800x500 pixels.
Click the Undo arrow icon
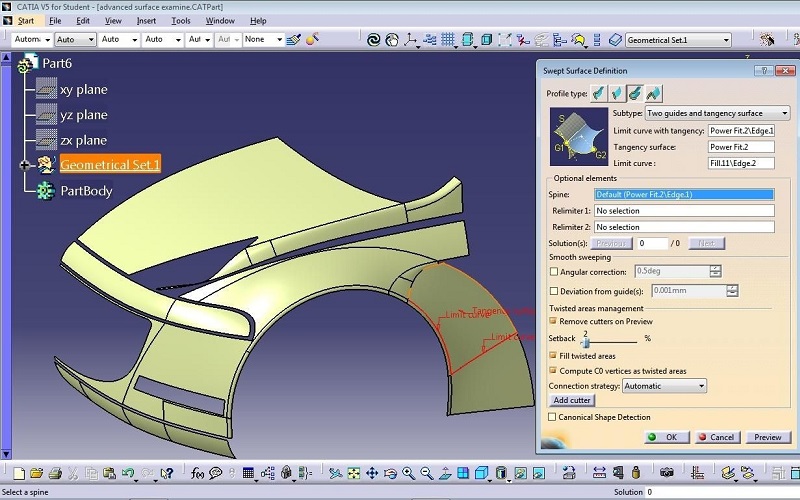point(128,473)
